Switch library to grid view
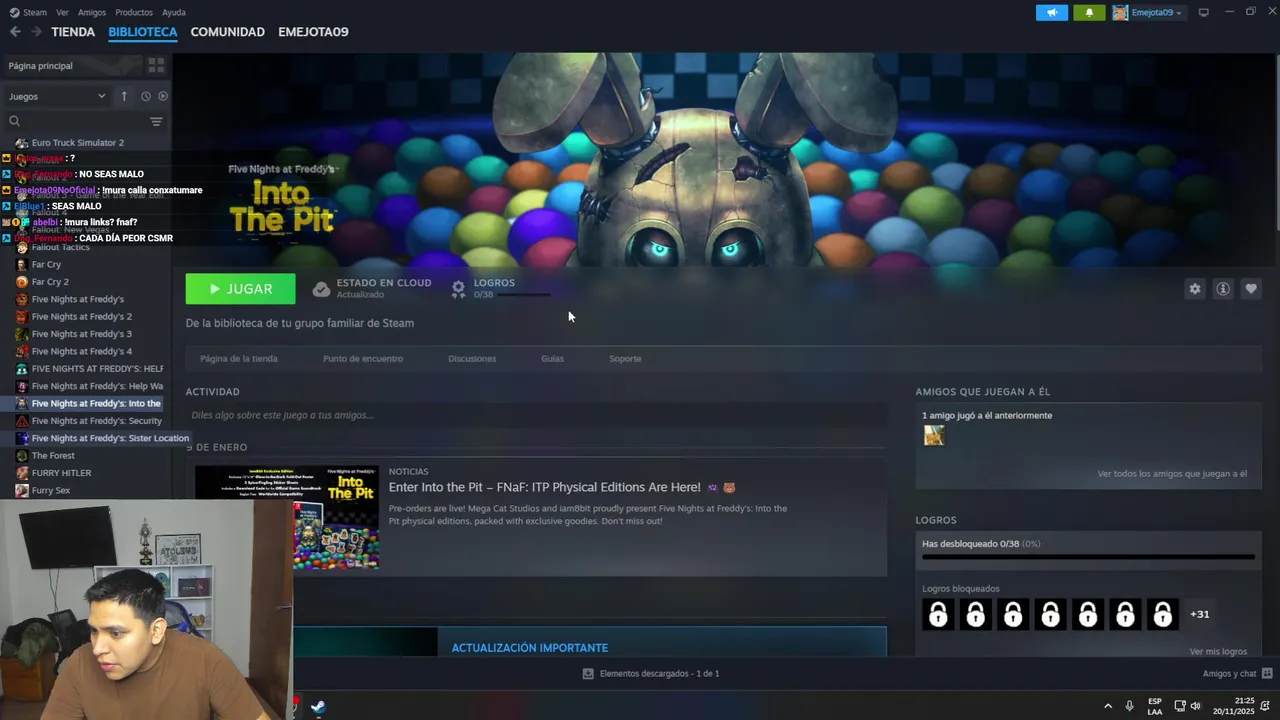The height and width of the screenshot is (720, 1280). [156, 65]
